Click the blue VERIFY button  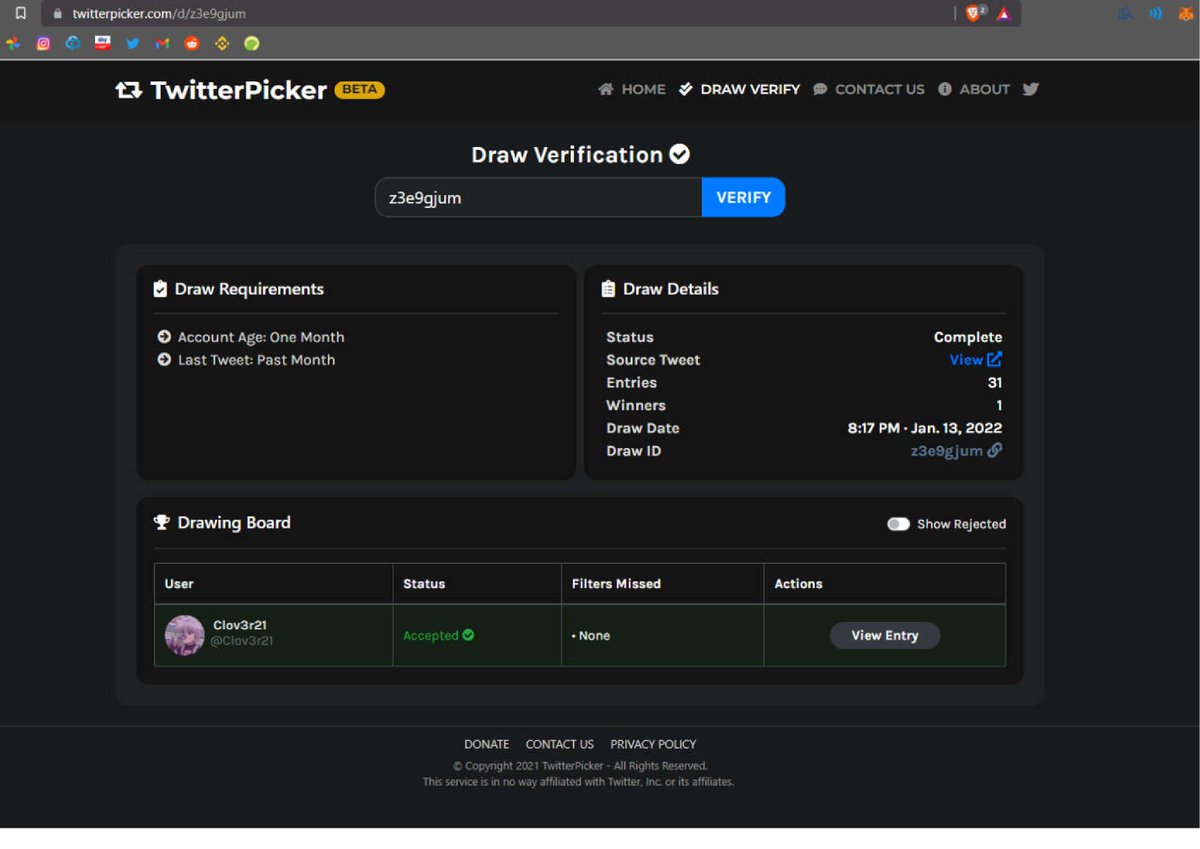(x=744, y=197)
